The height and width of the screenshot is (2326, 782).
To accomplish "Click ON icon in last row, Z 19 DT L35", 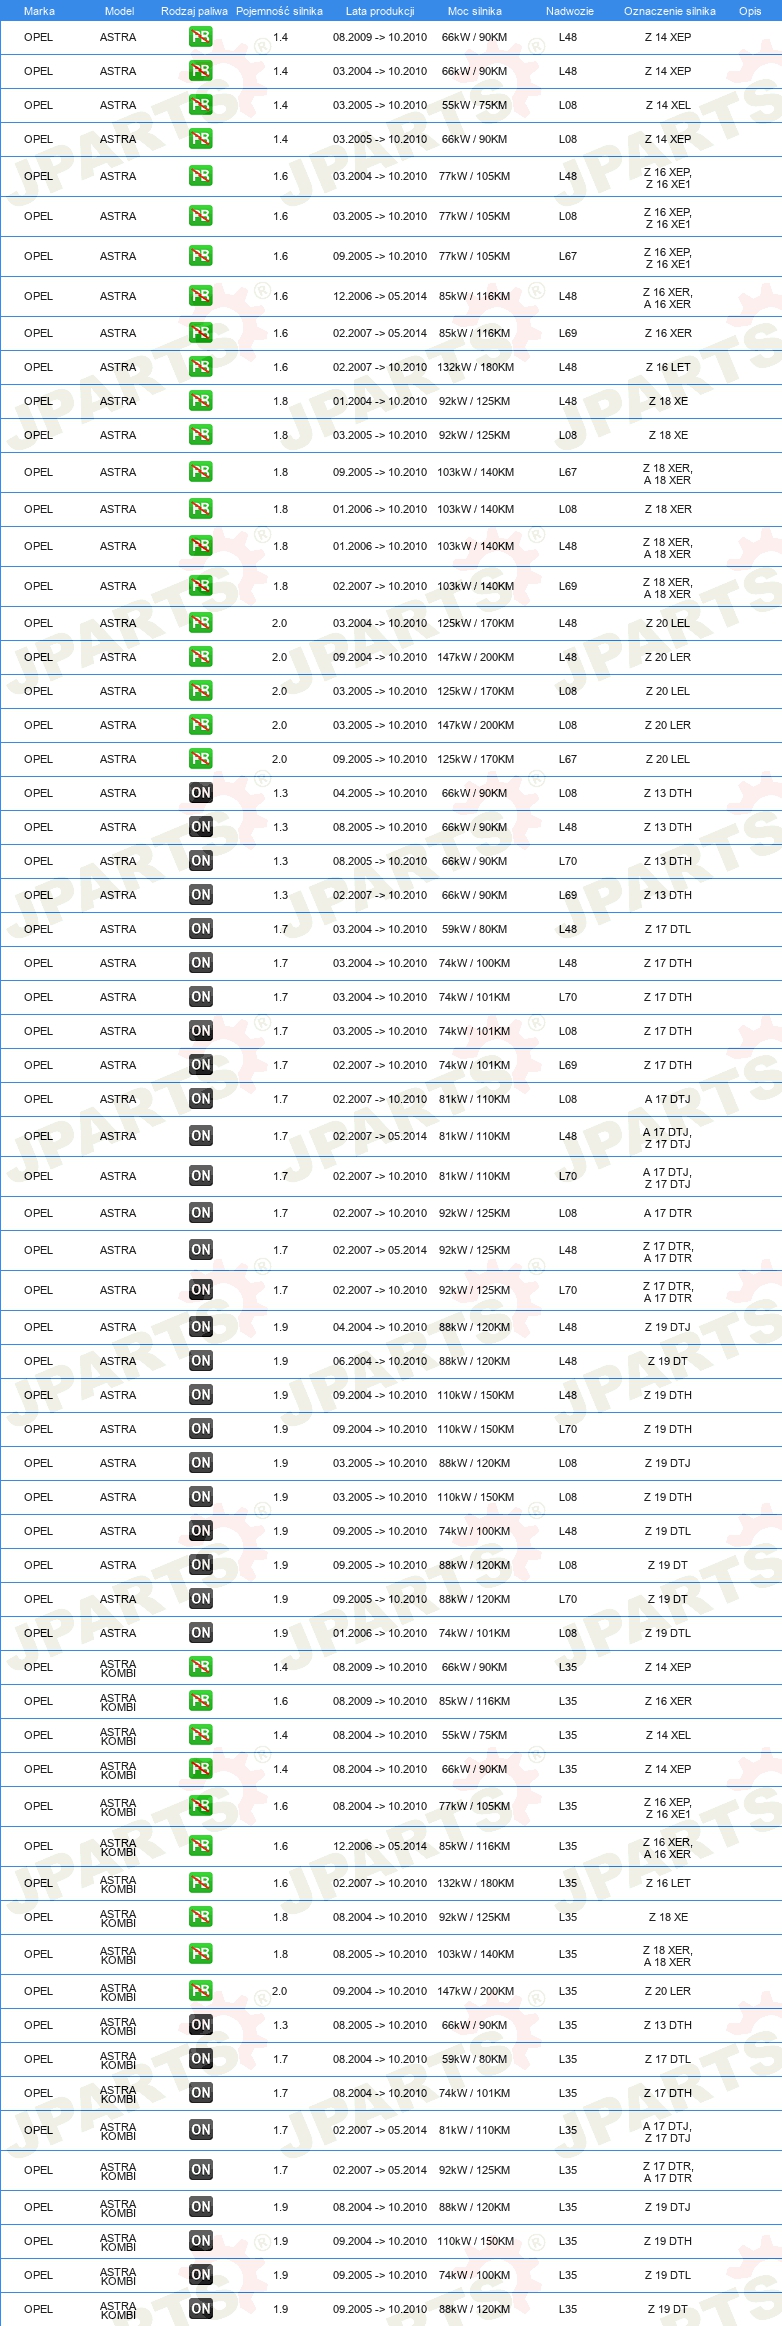I will (x=201, y=2309).
